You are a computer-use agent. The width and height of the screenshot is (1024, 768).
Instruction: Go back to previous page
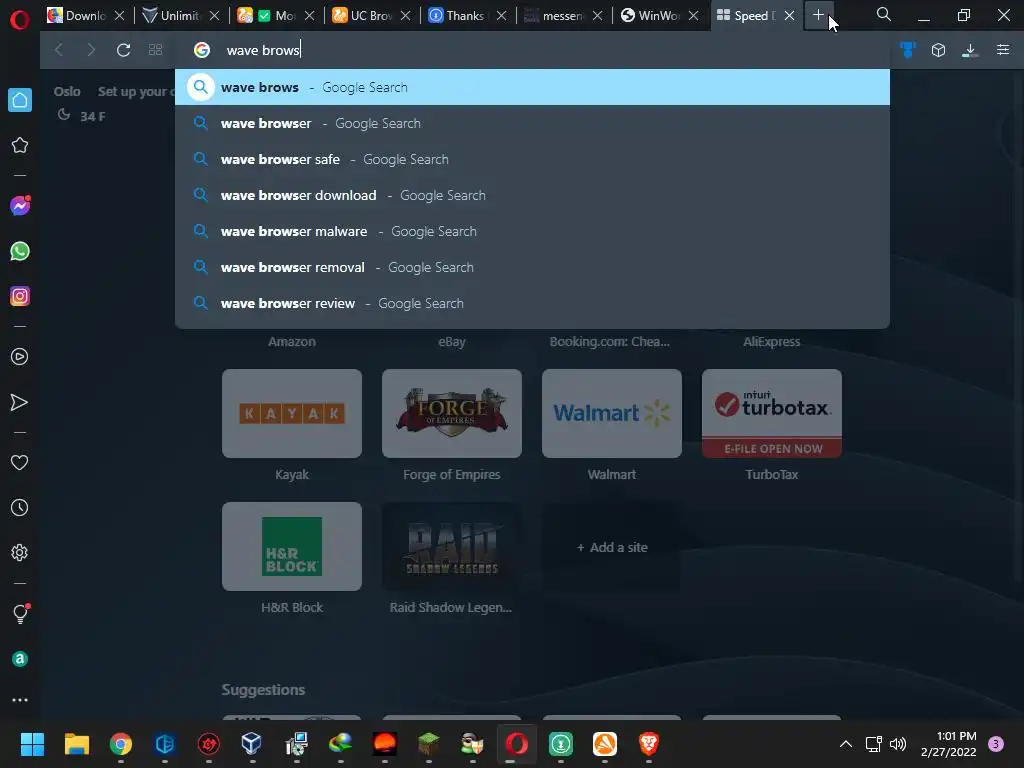[59, 50]
